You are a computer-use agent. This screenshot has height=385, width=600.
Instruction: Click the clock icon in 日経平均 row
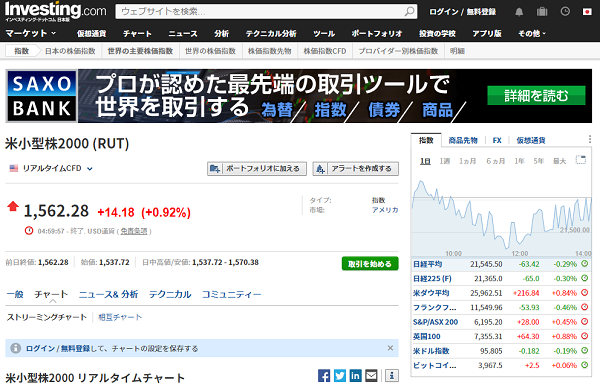(x=585, y=264)
